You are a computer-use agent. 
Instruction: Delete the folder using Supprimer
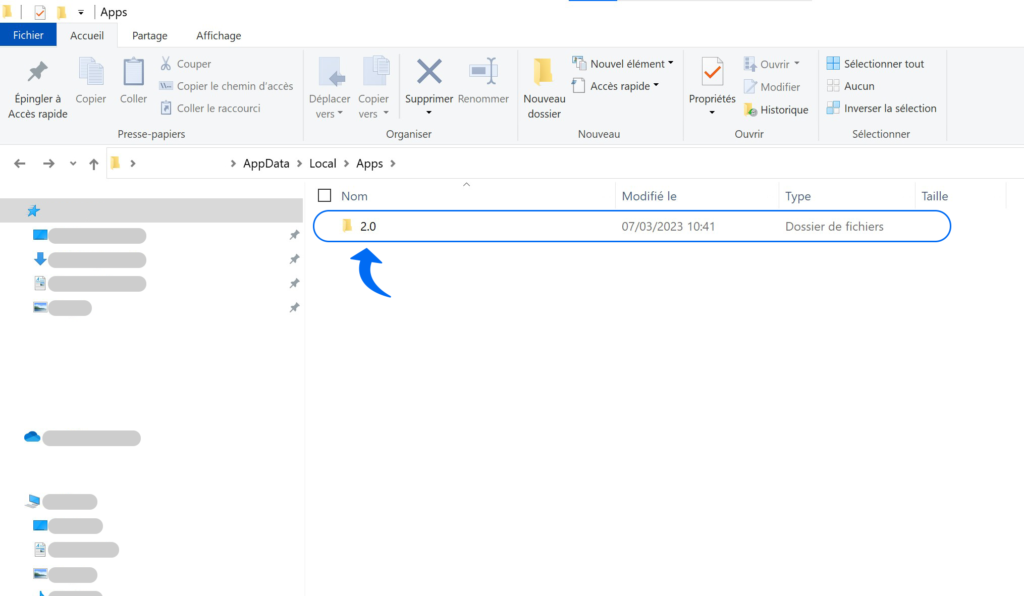pyautogui.click(x=428, y=85)
